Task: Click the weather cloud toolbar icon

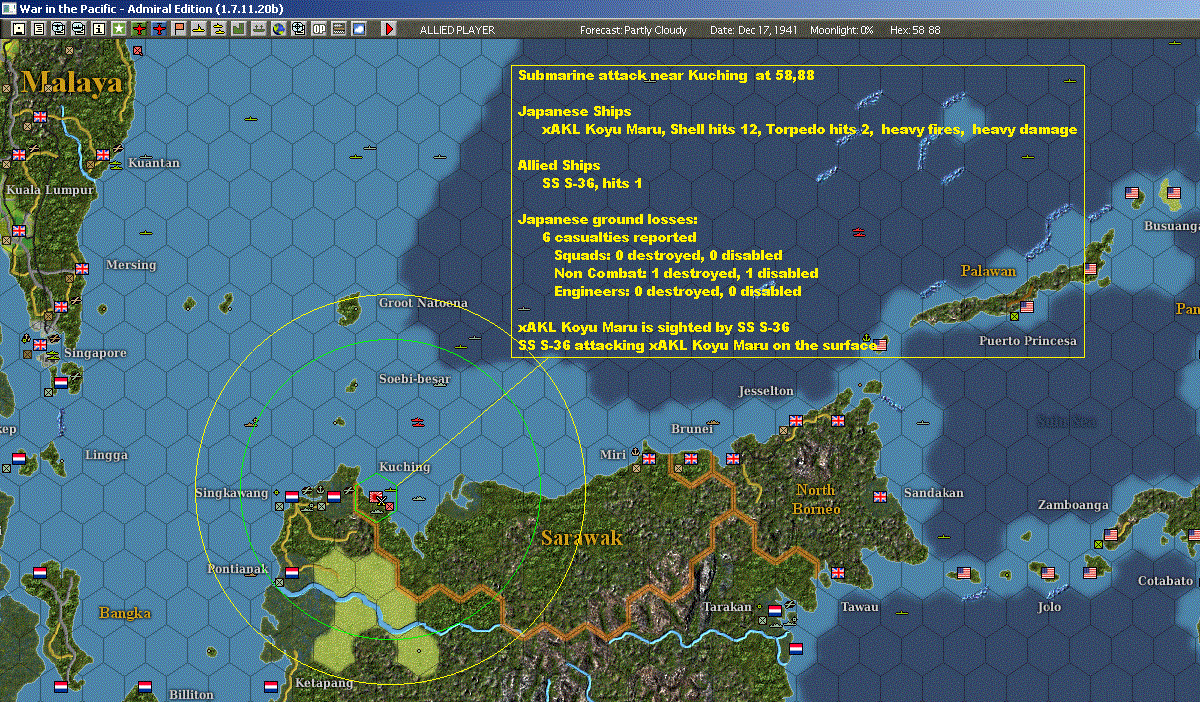Action: pos(358,29)
